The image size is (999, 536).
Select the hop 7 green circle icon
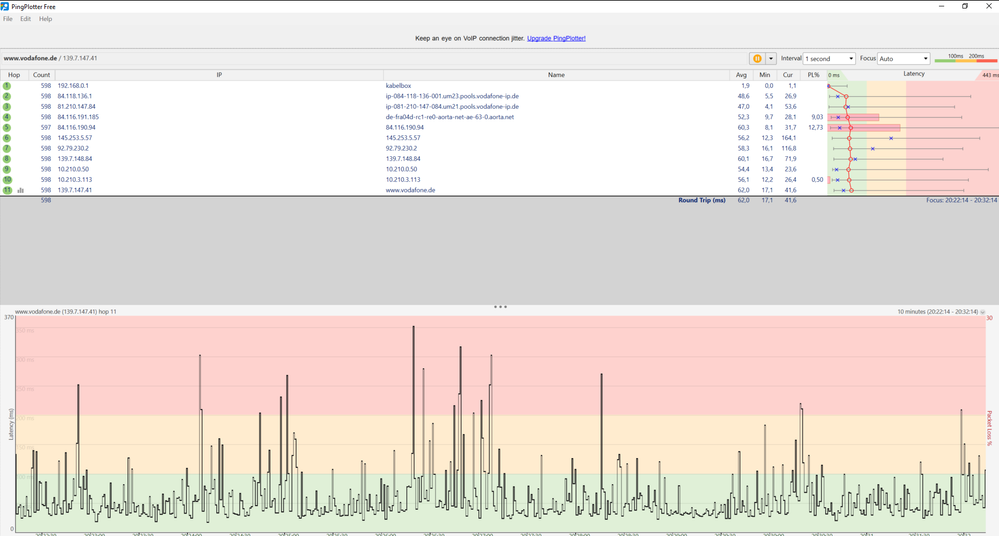point(7,148)
